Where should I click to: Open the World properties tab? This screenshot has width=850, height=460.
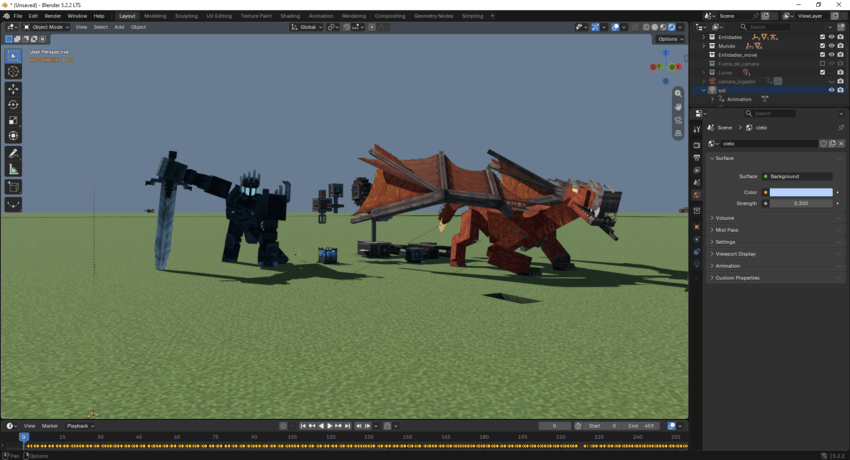pos(697,195)
